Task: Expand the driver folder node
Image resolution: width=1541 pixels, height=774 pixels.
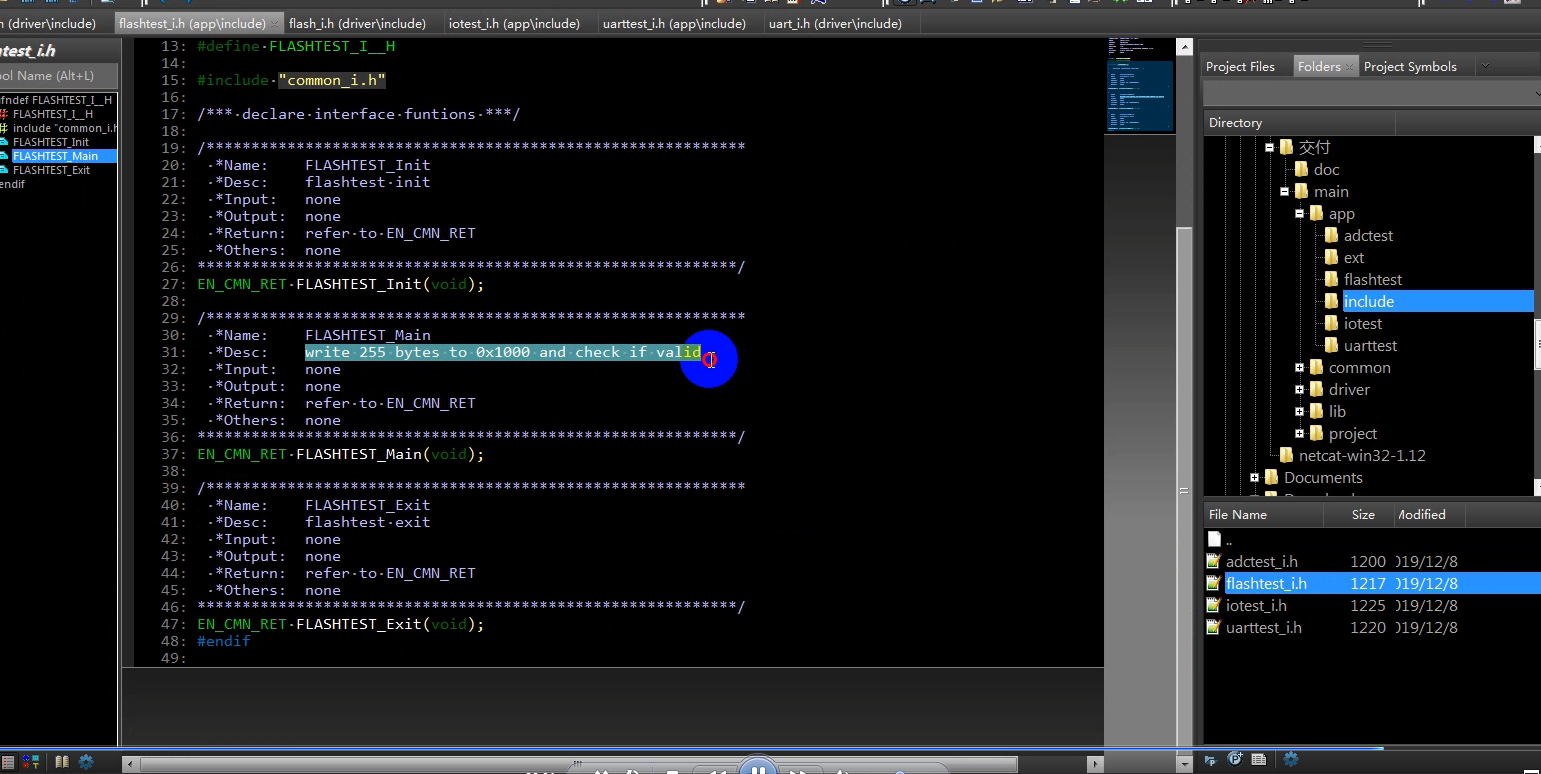Action: coord(1300,389)
